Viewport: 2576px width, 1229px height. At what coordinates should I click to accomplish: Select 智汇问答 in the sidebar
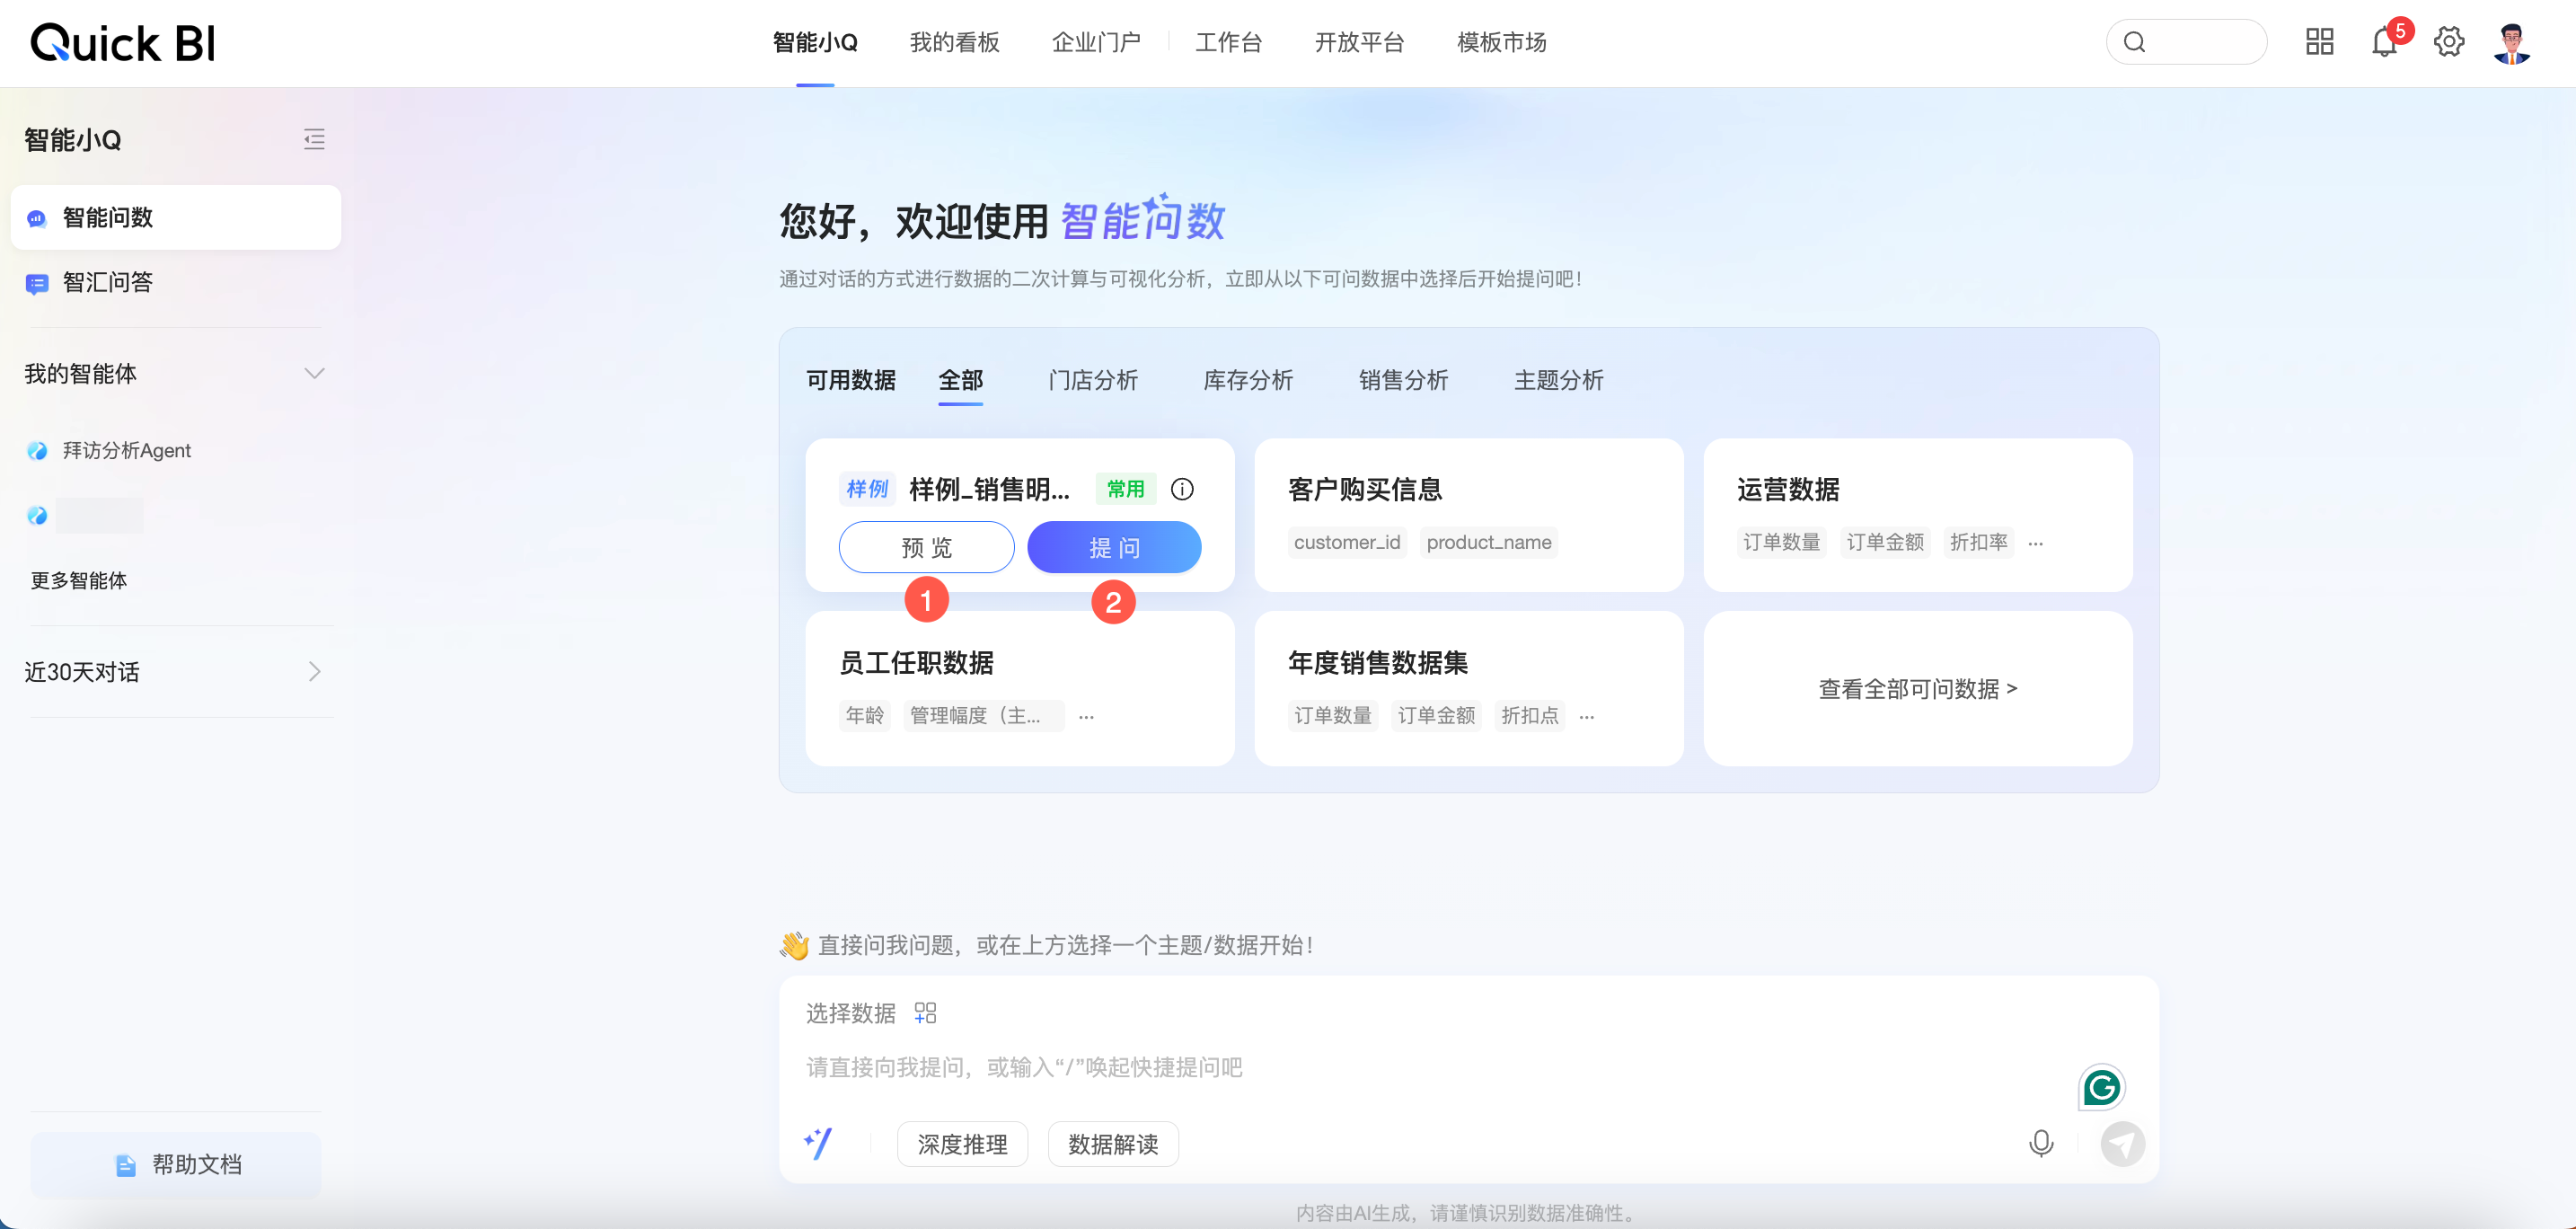point(176,282)
